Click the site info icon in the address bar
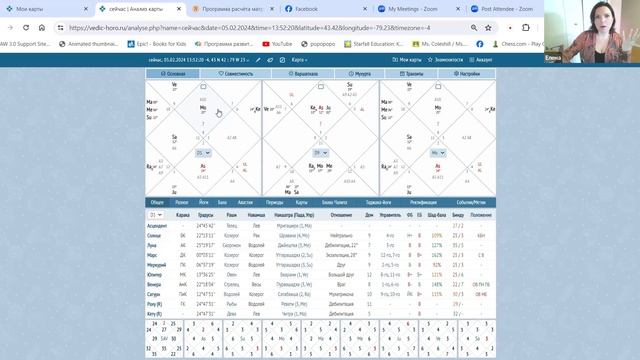 pyautogui.click(x=60, y=28)
